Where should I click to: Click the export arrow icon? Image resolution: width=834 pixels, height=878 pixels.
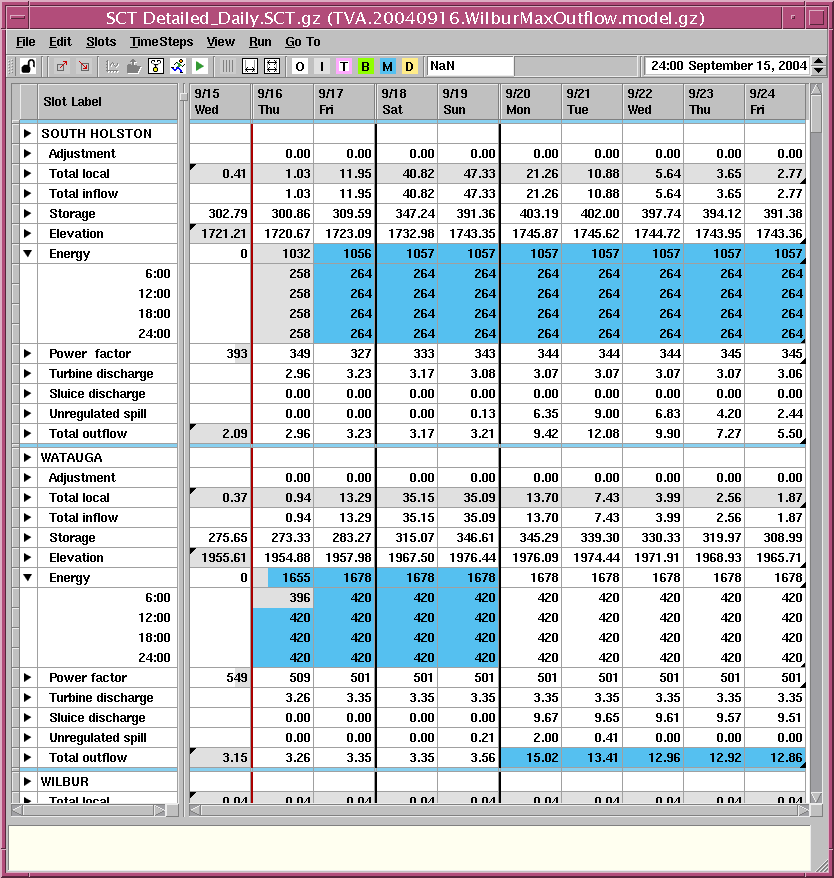click(62, 67)
